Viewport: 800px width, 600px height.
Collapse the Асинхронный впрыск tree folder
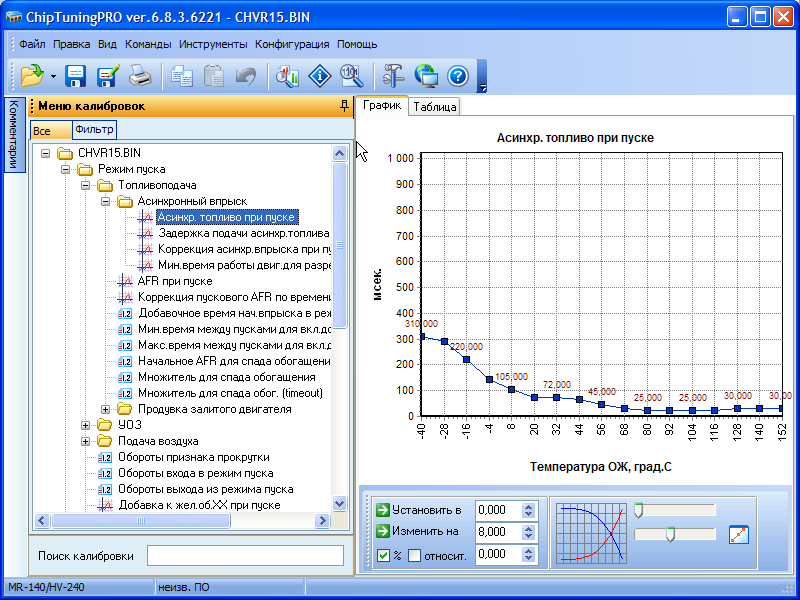pyautogui.click(x=106, y=201)
